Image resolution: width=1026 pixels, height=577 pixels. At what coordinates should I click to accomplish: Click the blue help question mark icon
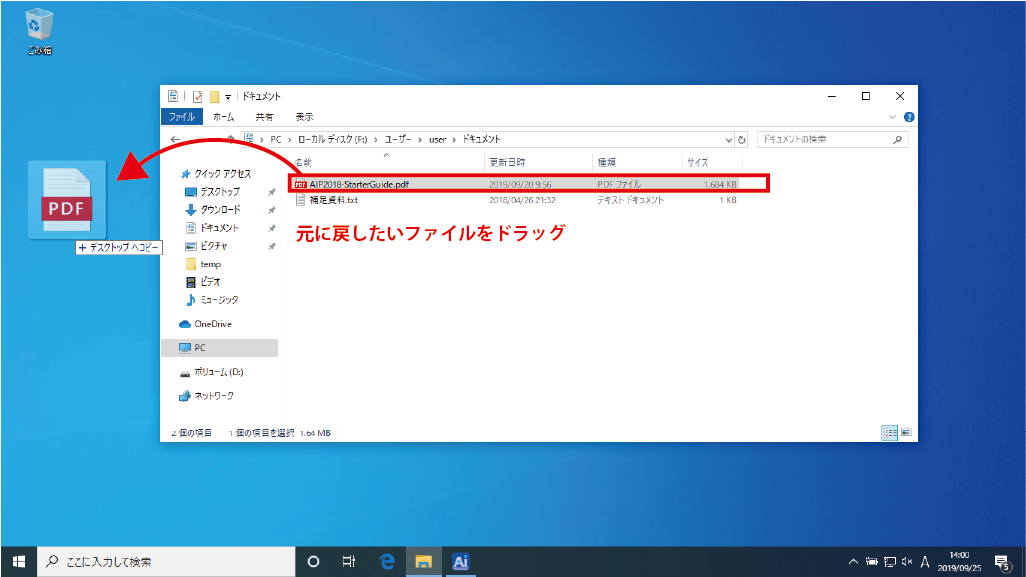(x=909, y=117)
